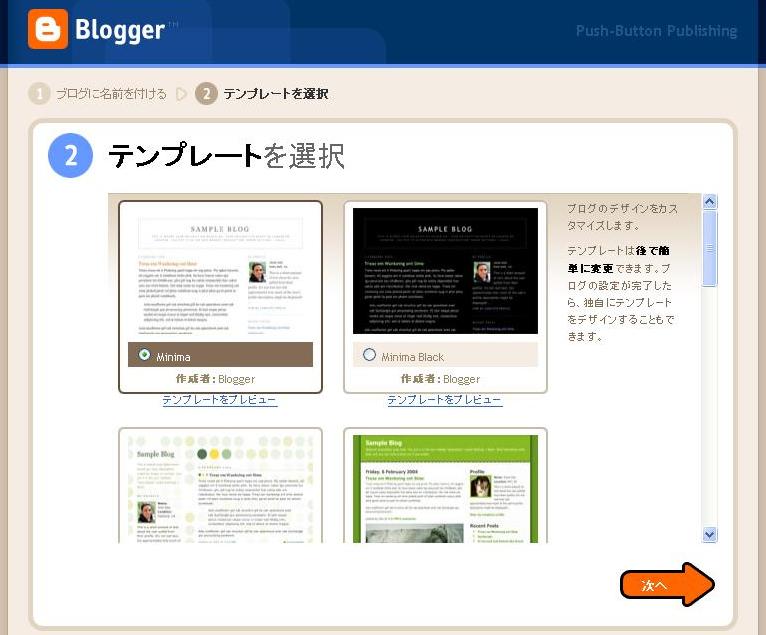Select the Minima template radio button
This screenshot has width=766, height=635.
point(144,354)
